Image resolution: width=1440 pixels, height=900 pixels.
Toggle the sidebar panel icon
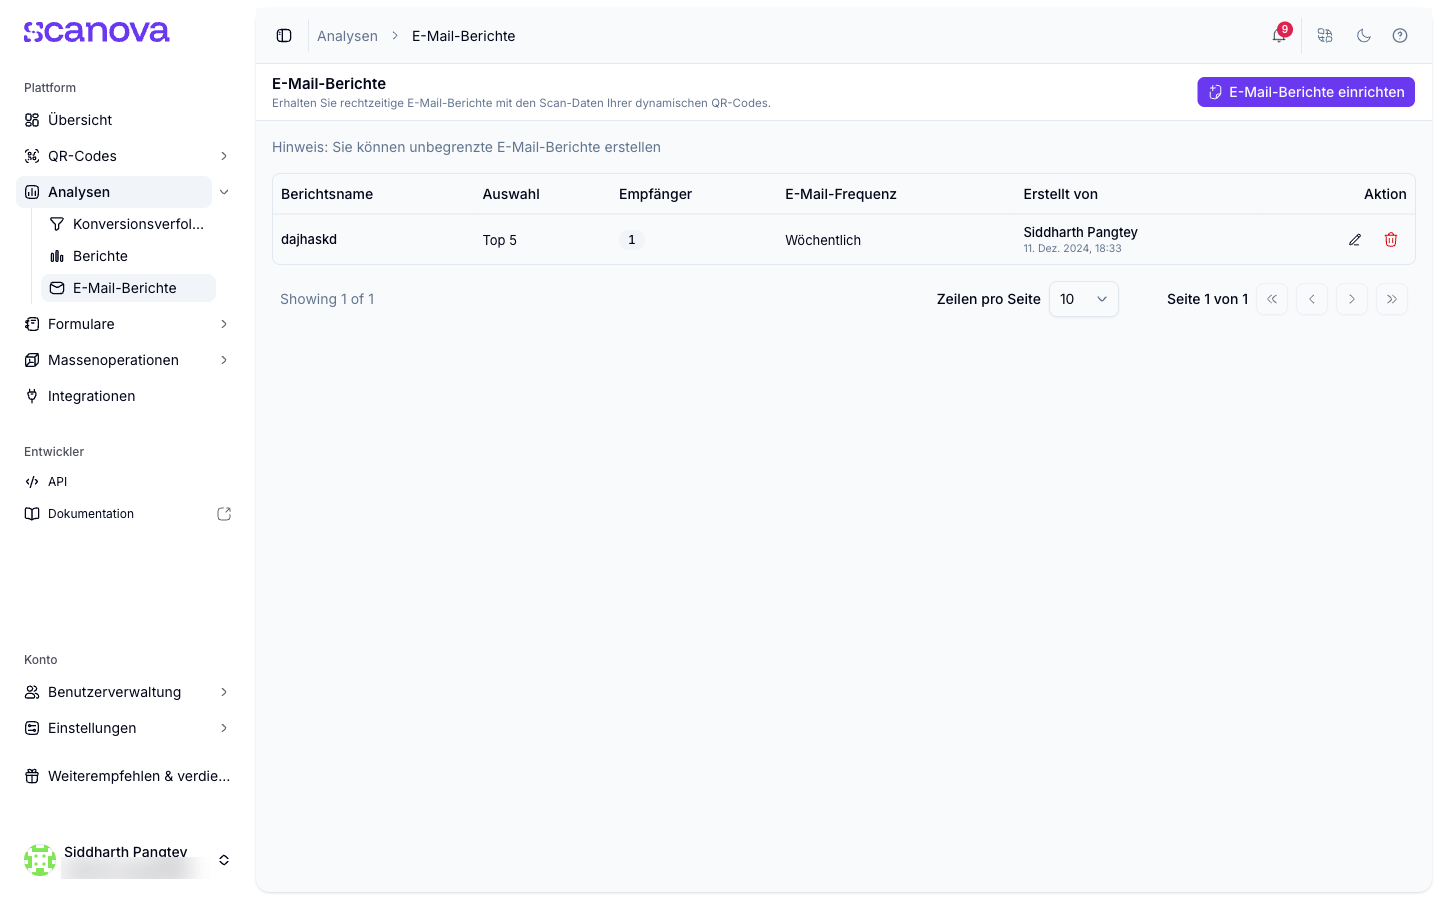[x=284, y=36]
